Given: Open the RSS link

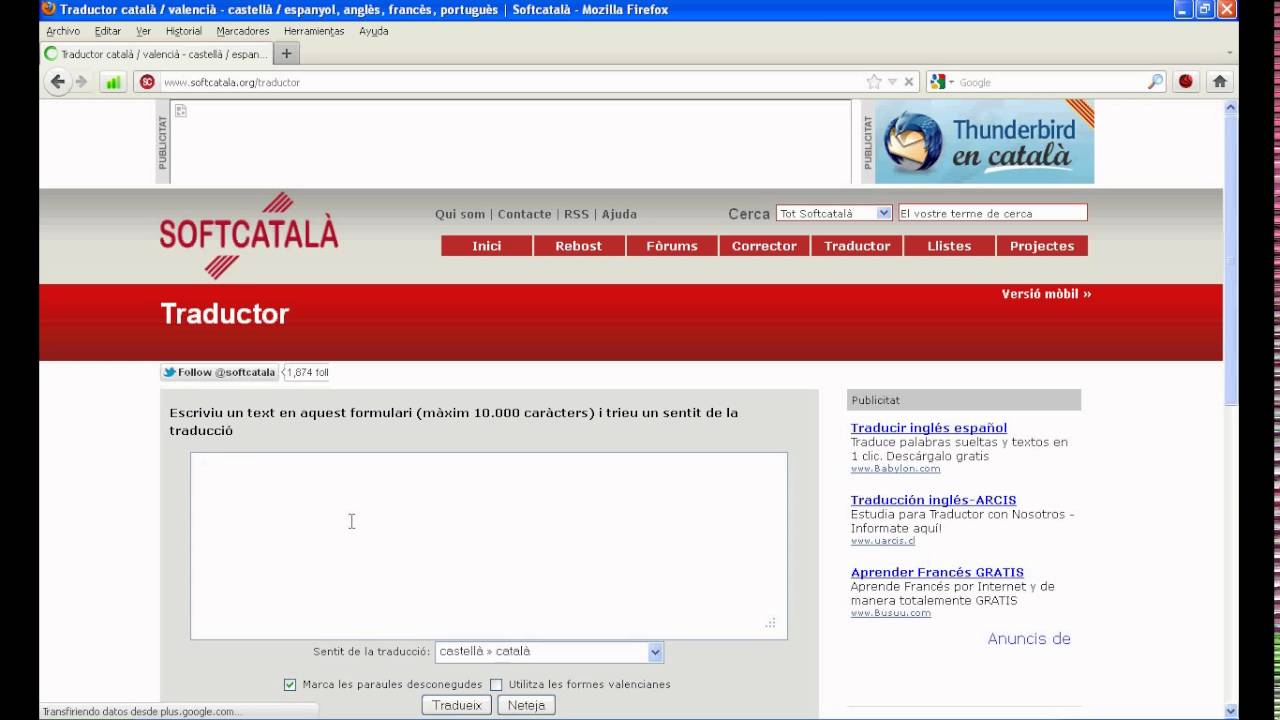Looking at the screenshot, I should tap(577, 214).
